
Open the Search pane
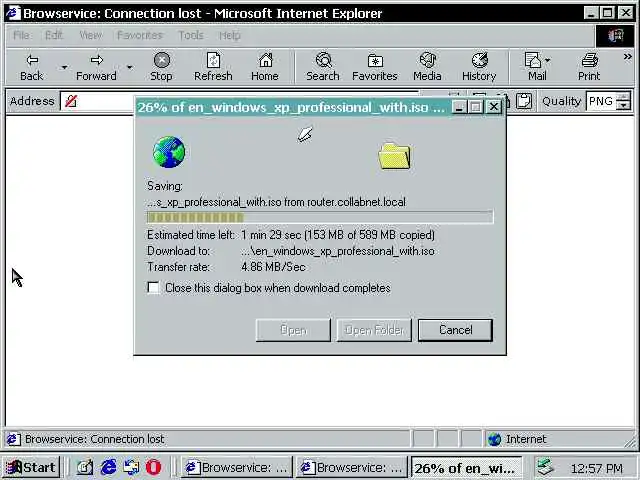(323, 67)
